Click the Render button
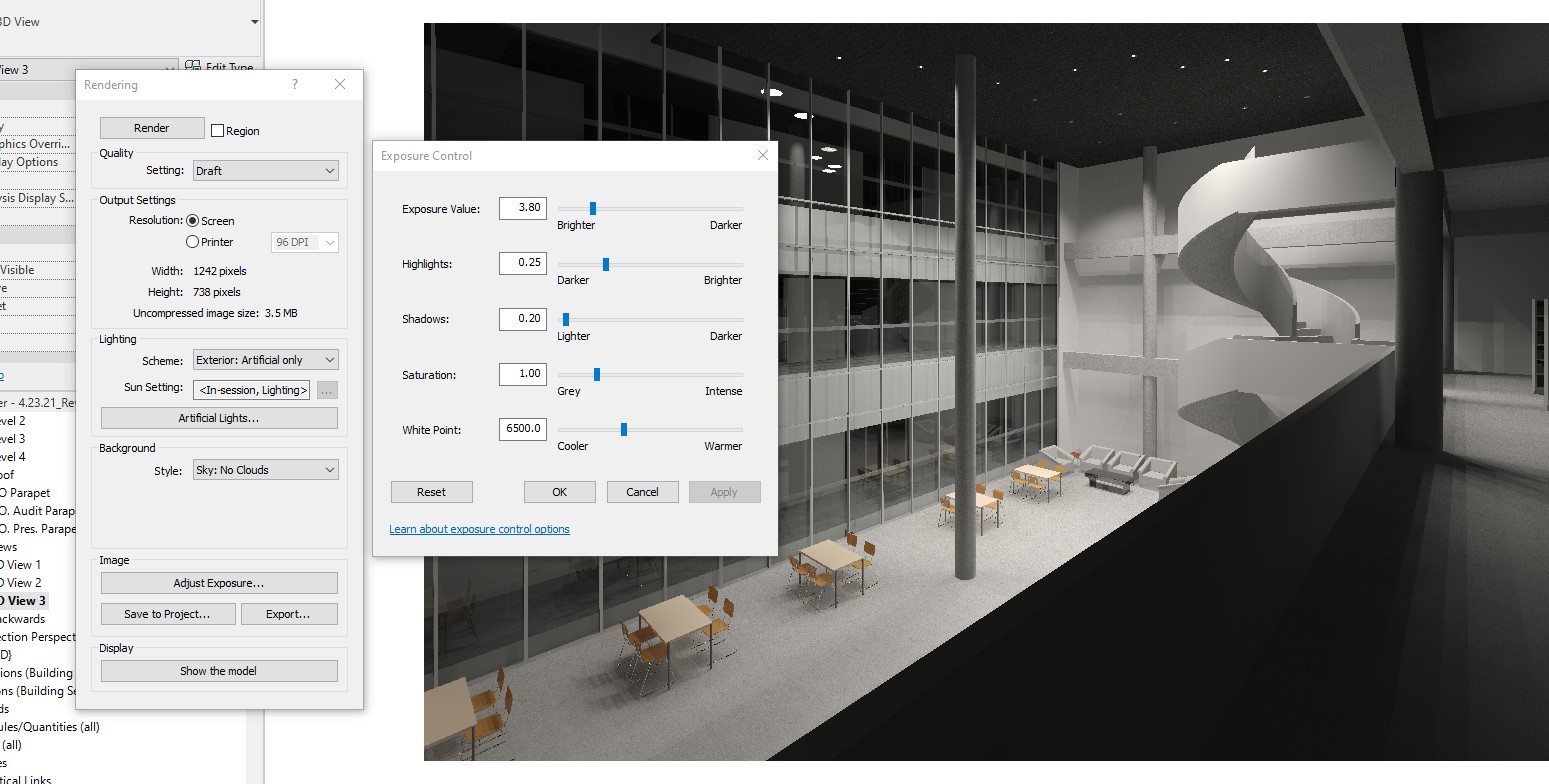 click(x=151, y=128)
